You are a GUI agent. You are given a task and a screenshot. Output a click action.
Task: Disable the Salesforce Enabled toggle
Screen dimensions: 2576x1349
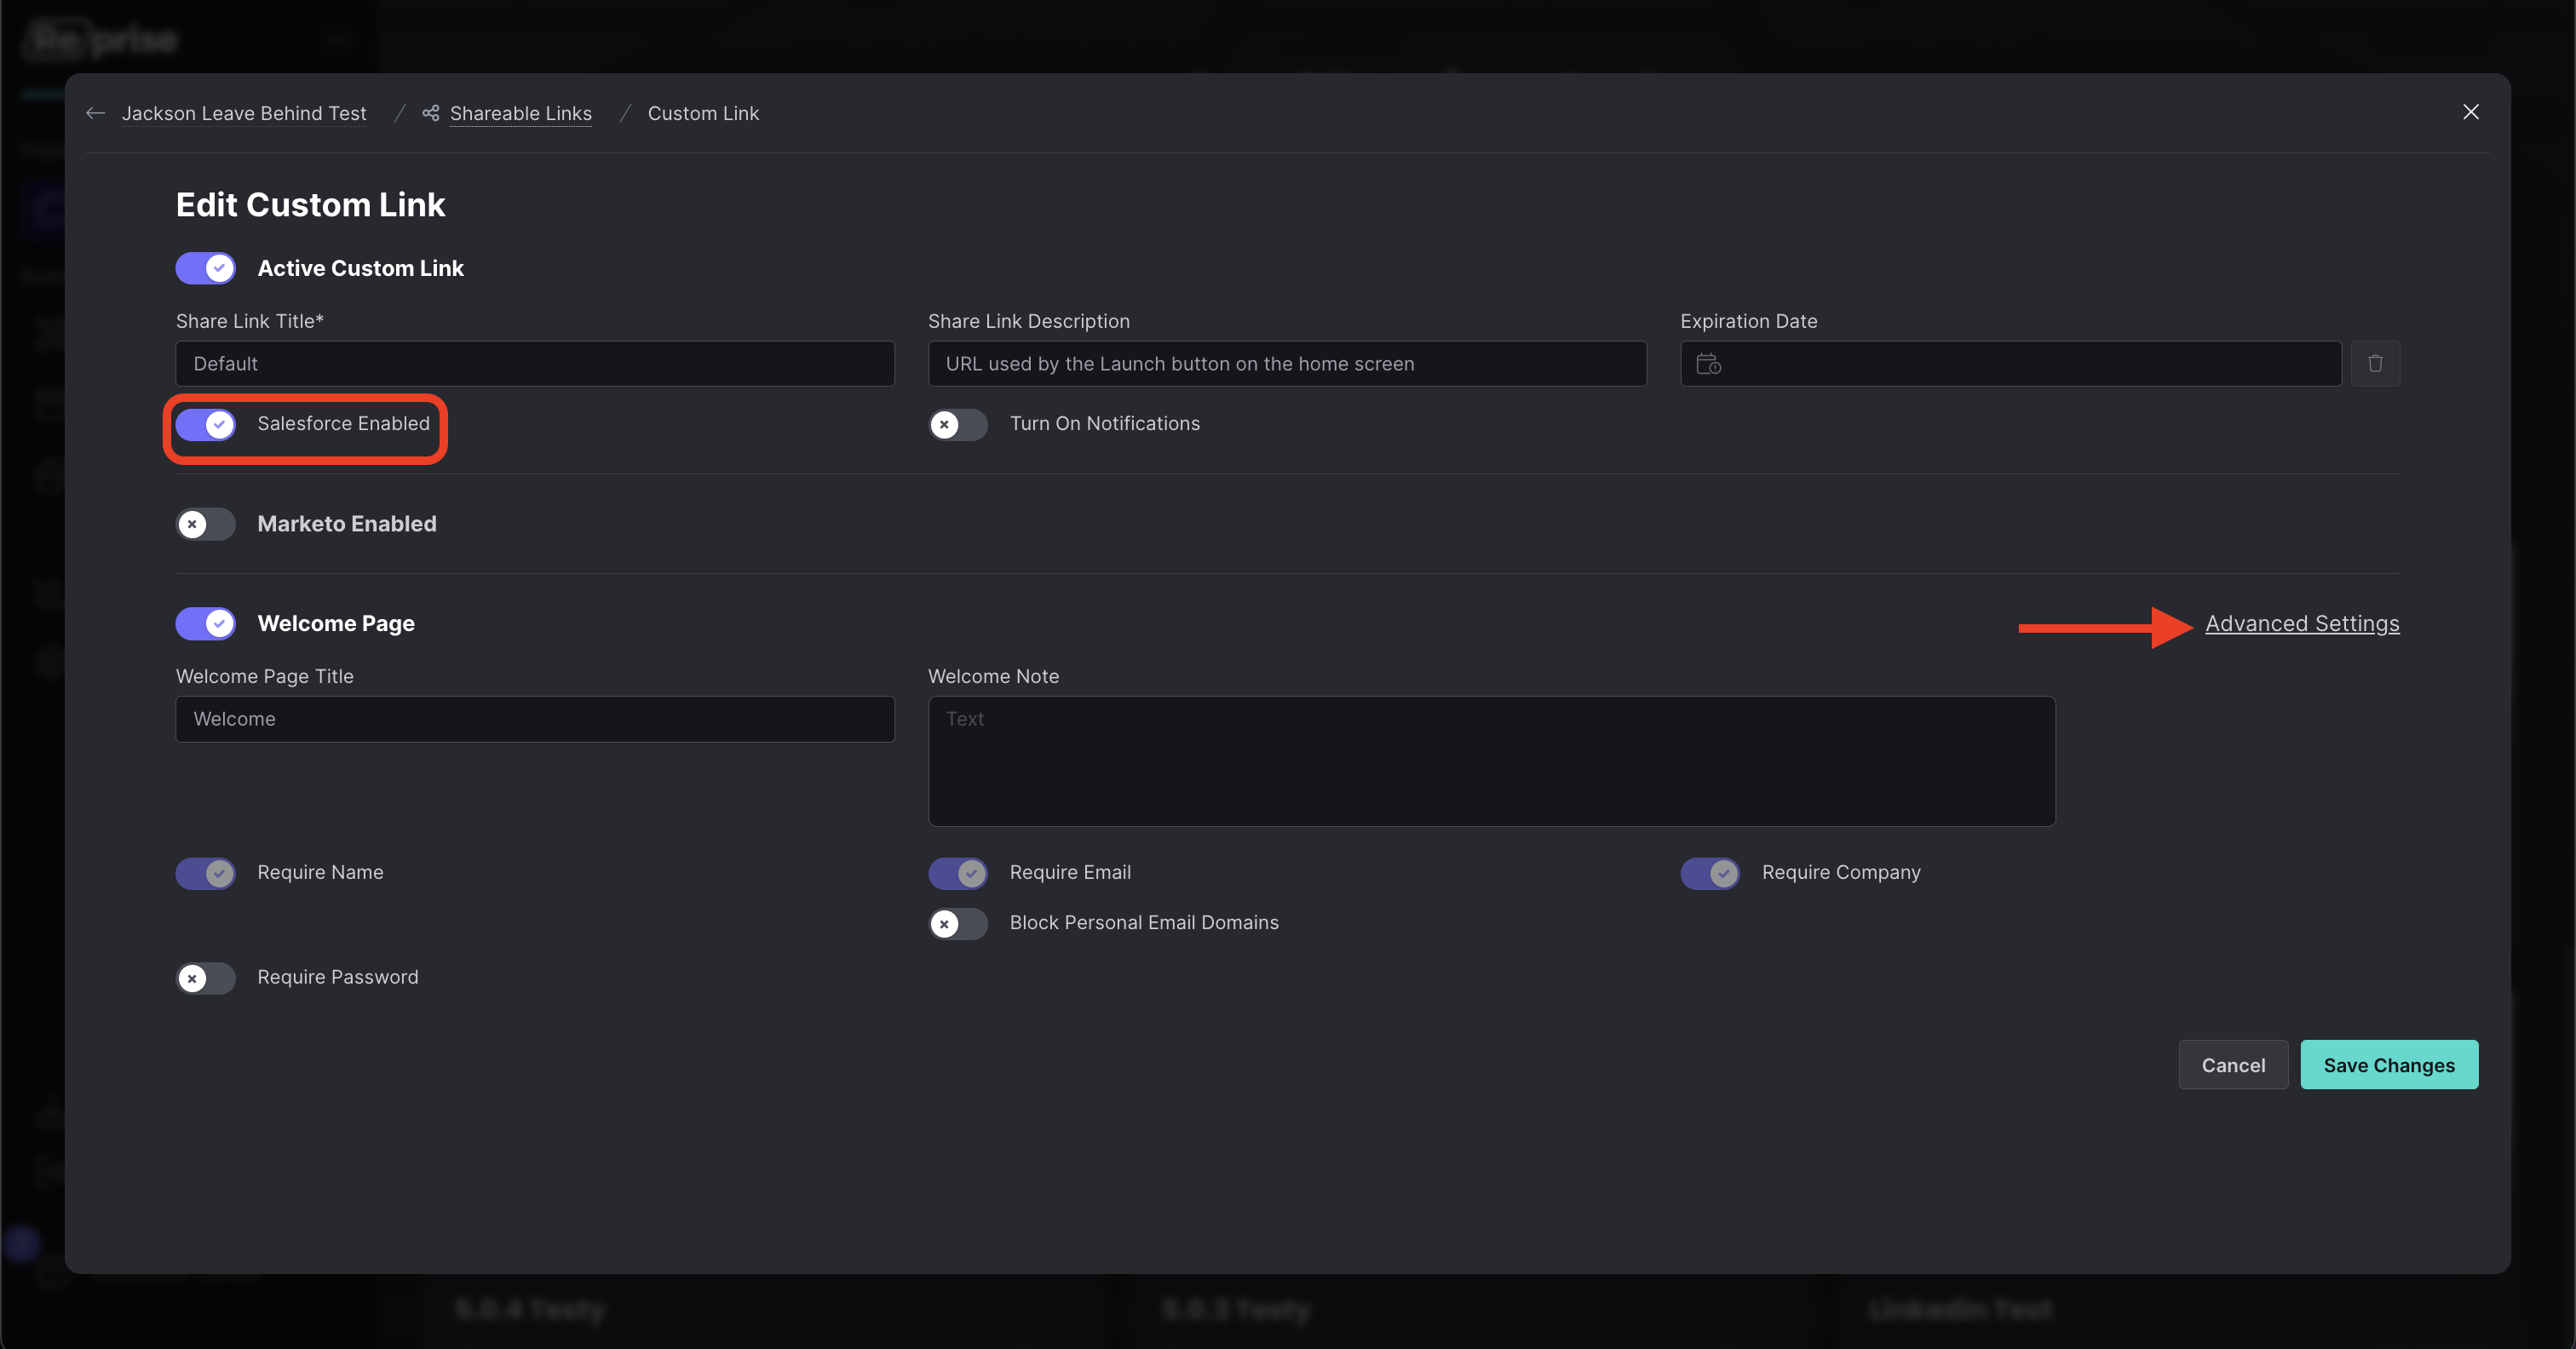[206, 424]
